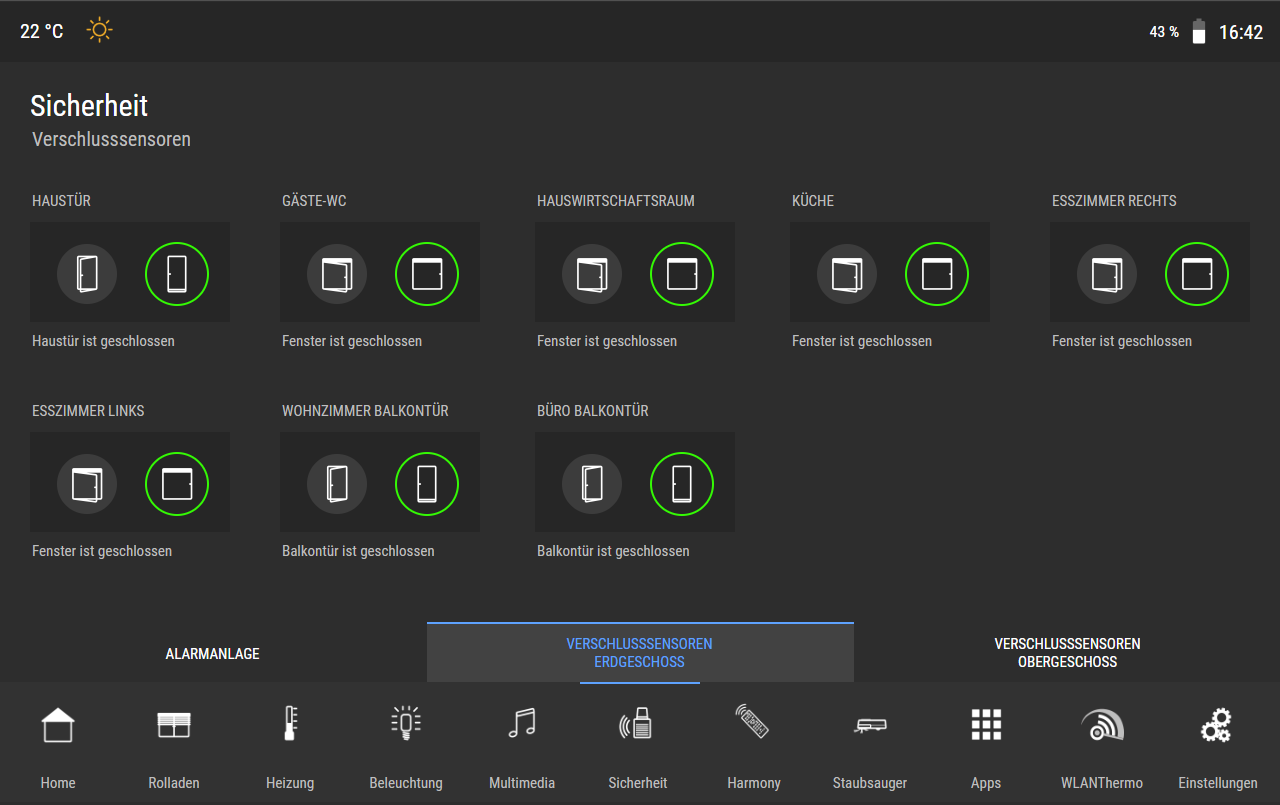Click the 22 °C temperature reading
Image resolution: width=1280 pixels, height=805 pixels.
click(42, 32)
